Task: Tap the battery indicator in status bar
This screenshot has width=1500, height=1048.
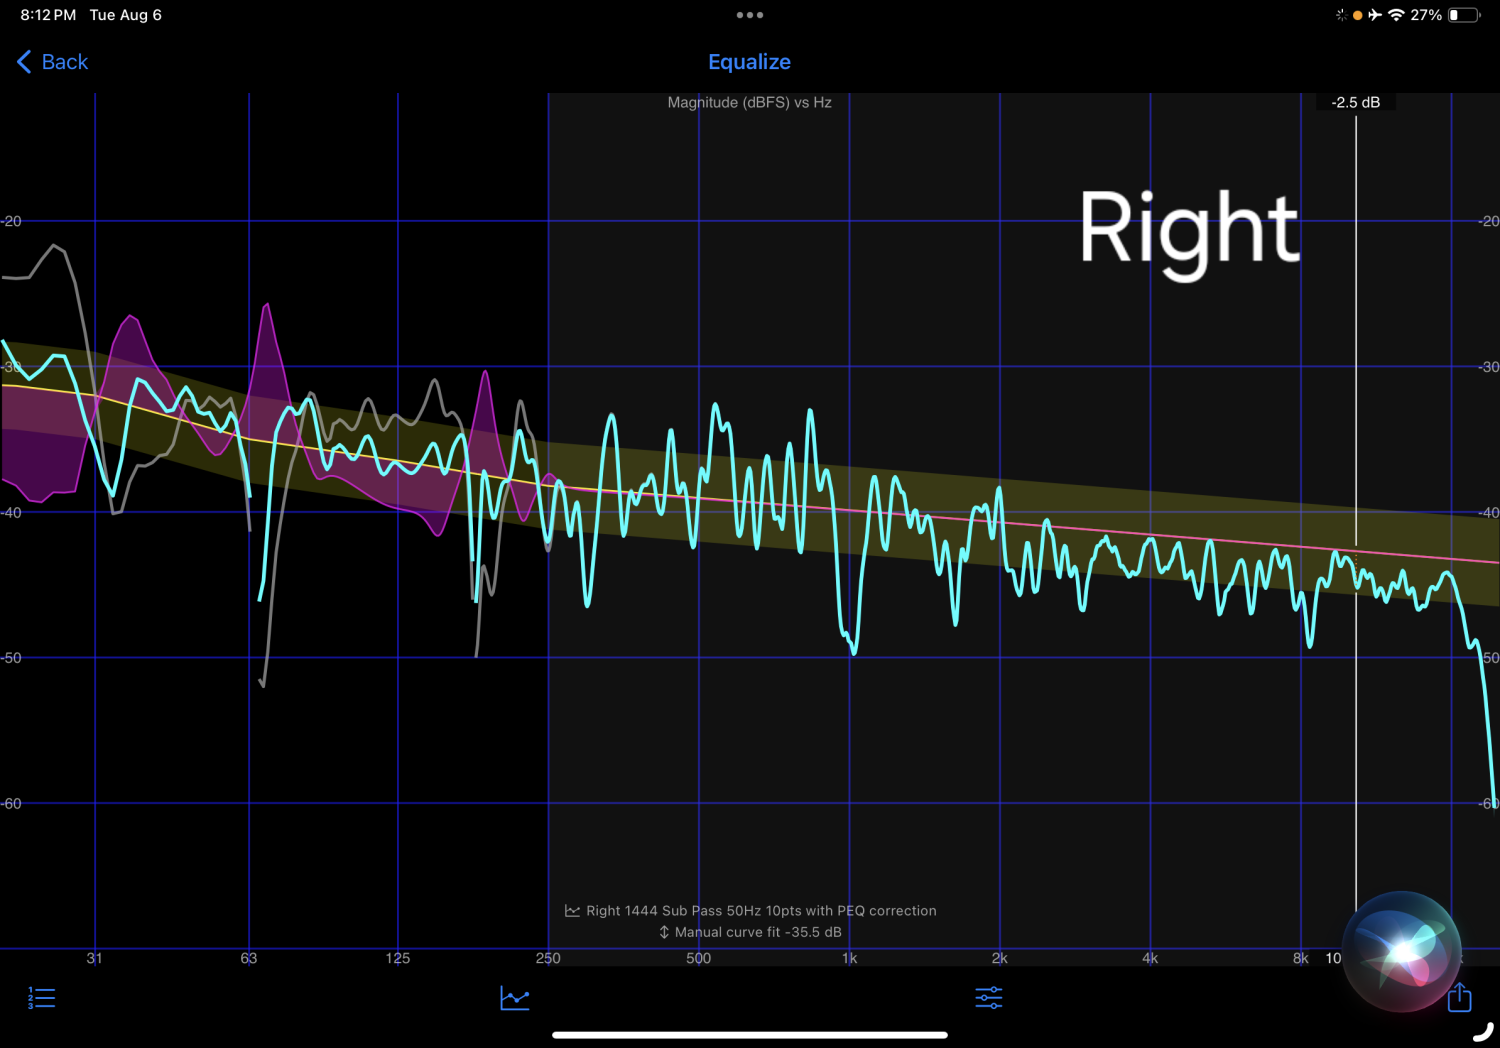Action: click(1465, 15)
